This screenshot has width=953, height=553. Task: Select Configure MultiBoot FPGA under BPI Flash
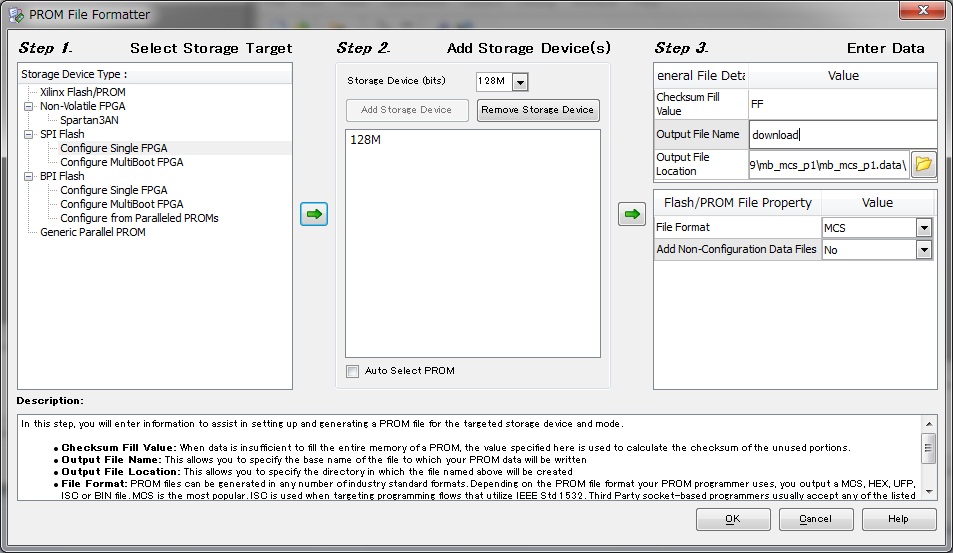coord(122,204)
